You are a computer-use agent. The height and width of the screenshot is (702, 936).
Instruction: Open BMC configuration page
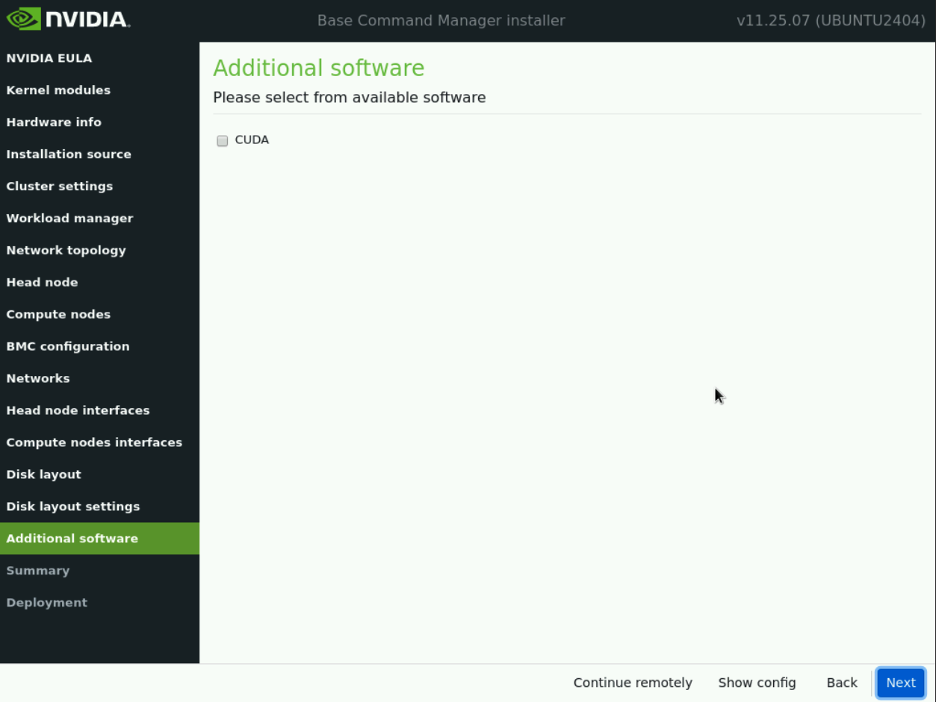pyautogui.click(x=68, y=346)
